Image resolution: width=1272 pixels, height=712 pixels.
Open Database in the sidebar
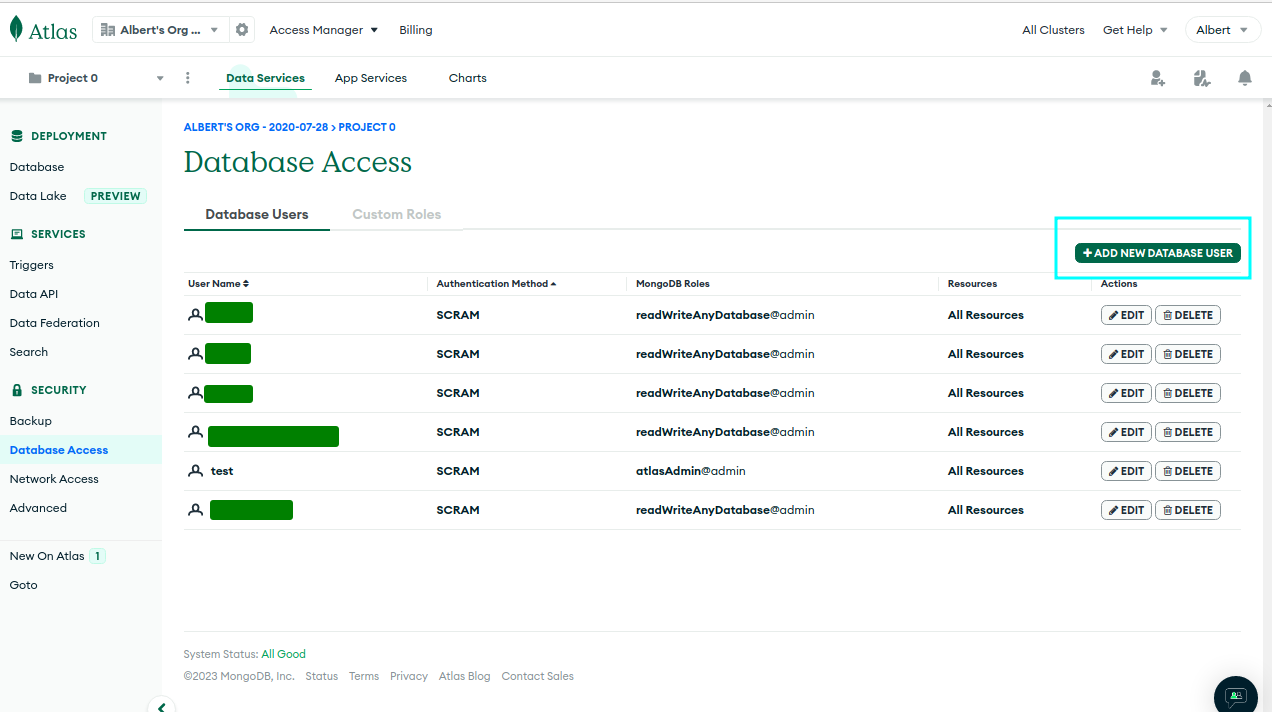point(37,167)
